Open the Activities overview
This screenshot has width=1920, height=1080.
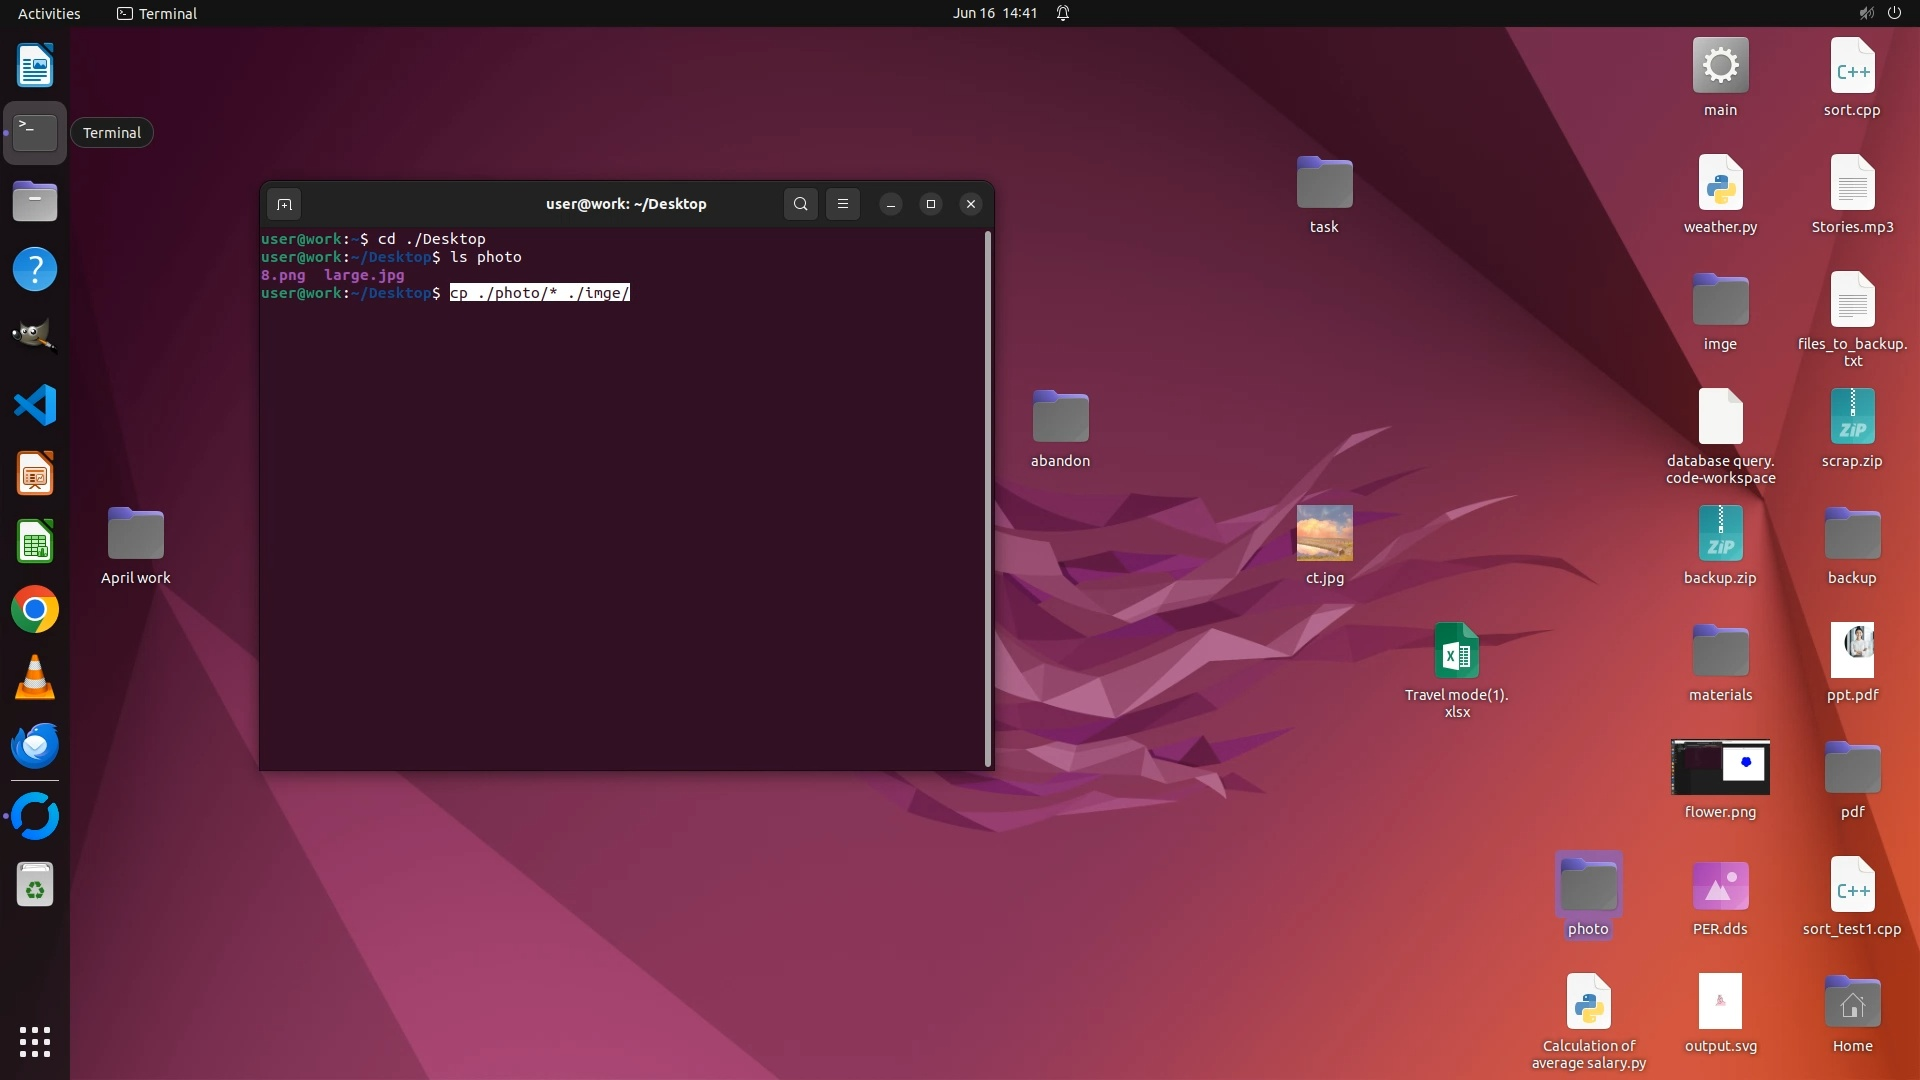pyautogui.click(x=49, y=13)
